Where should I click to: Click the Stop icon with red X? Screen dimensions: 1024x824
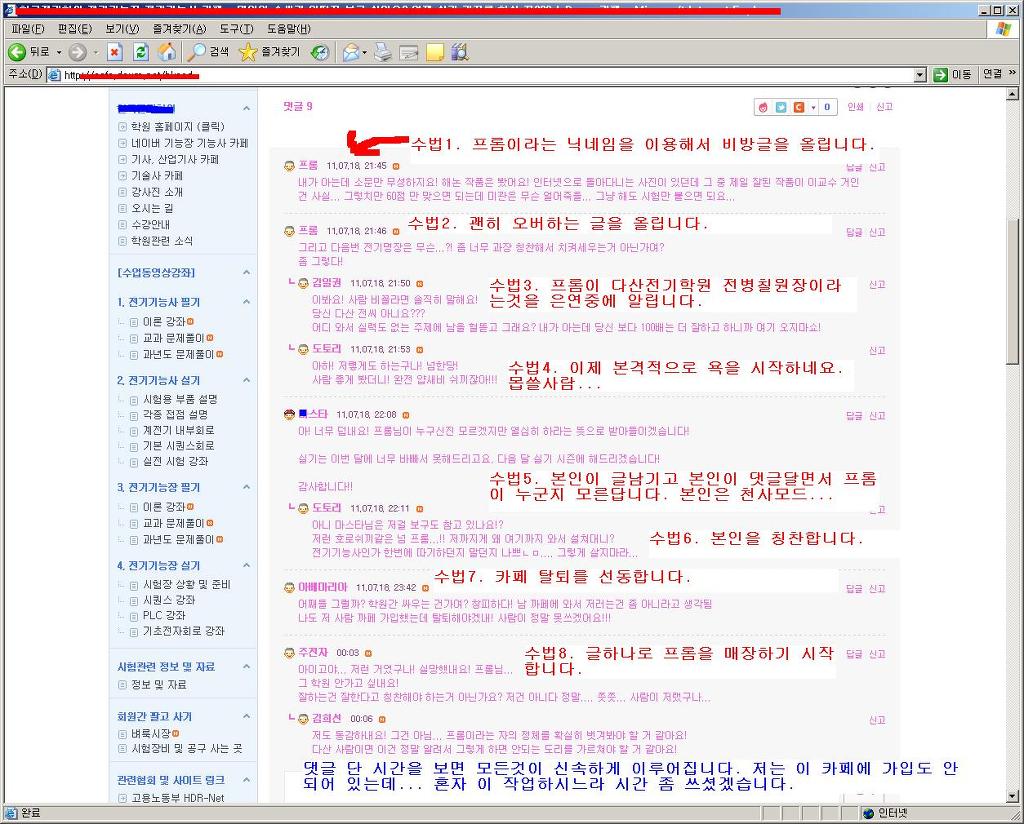click(x=115, y=52)
